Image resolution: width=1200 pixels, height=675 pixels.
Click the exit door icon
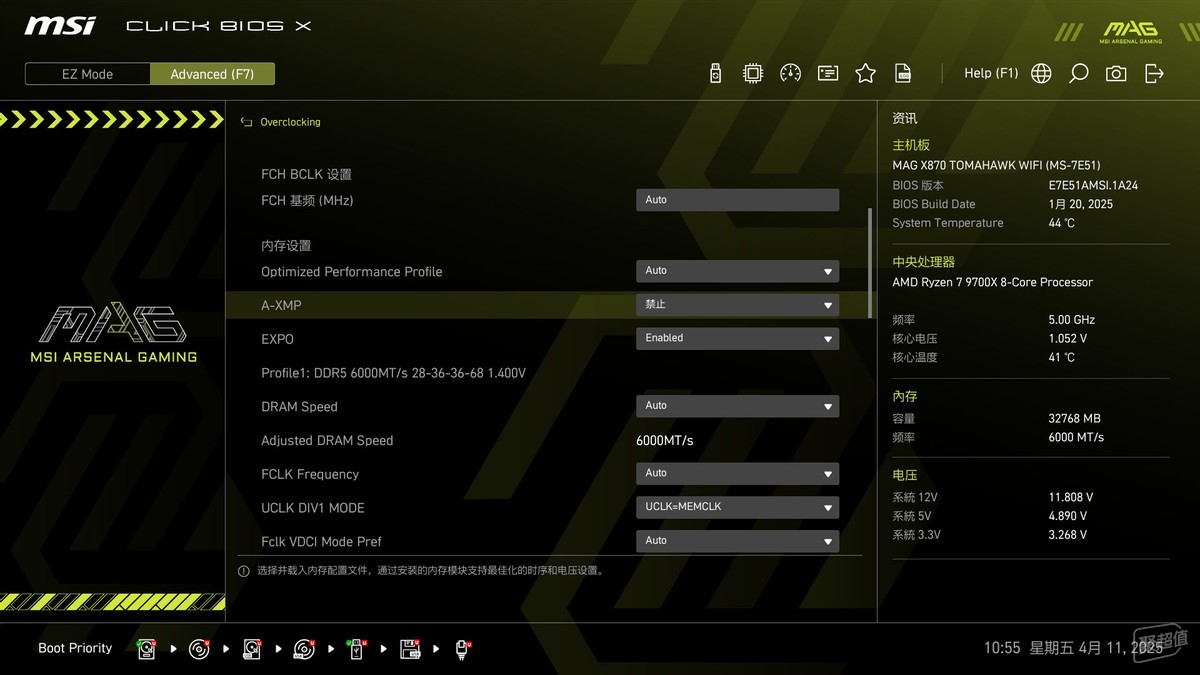tap(1154, 73)
